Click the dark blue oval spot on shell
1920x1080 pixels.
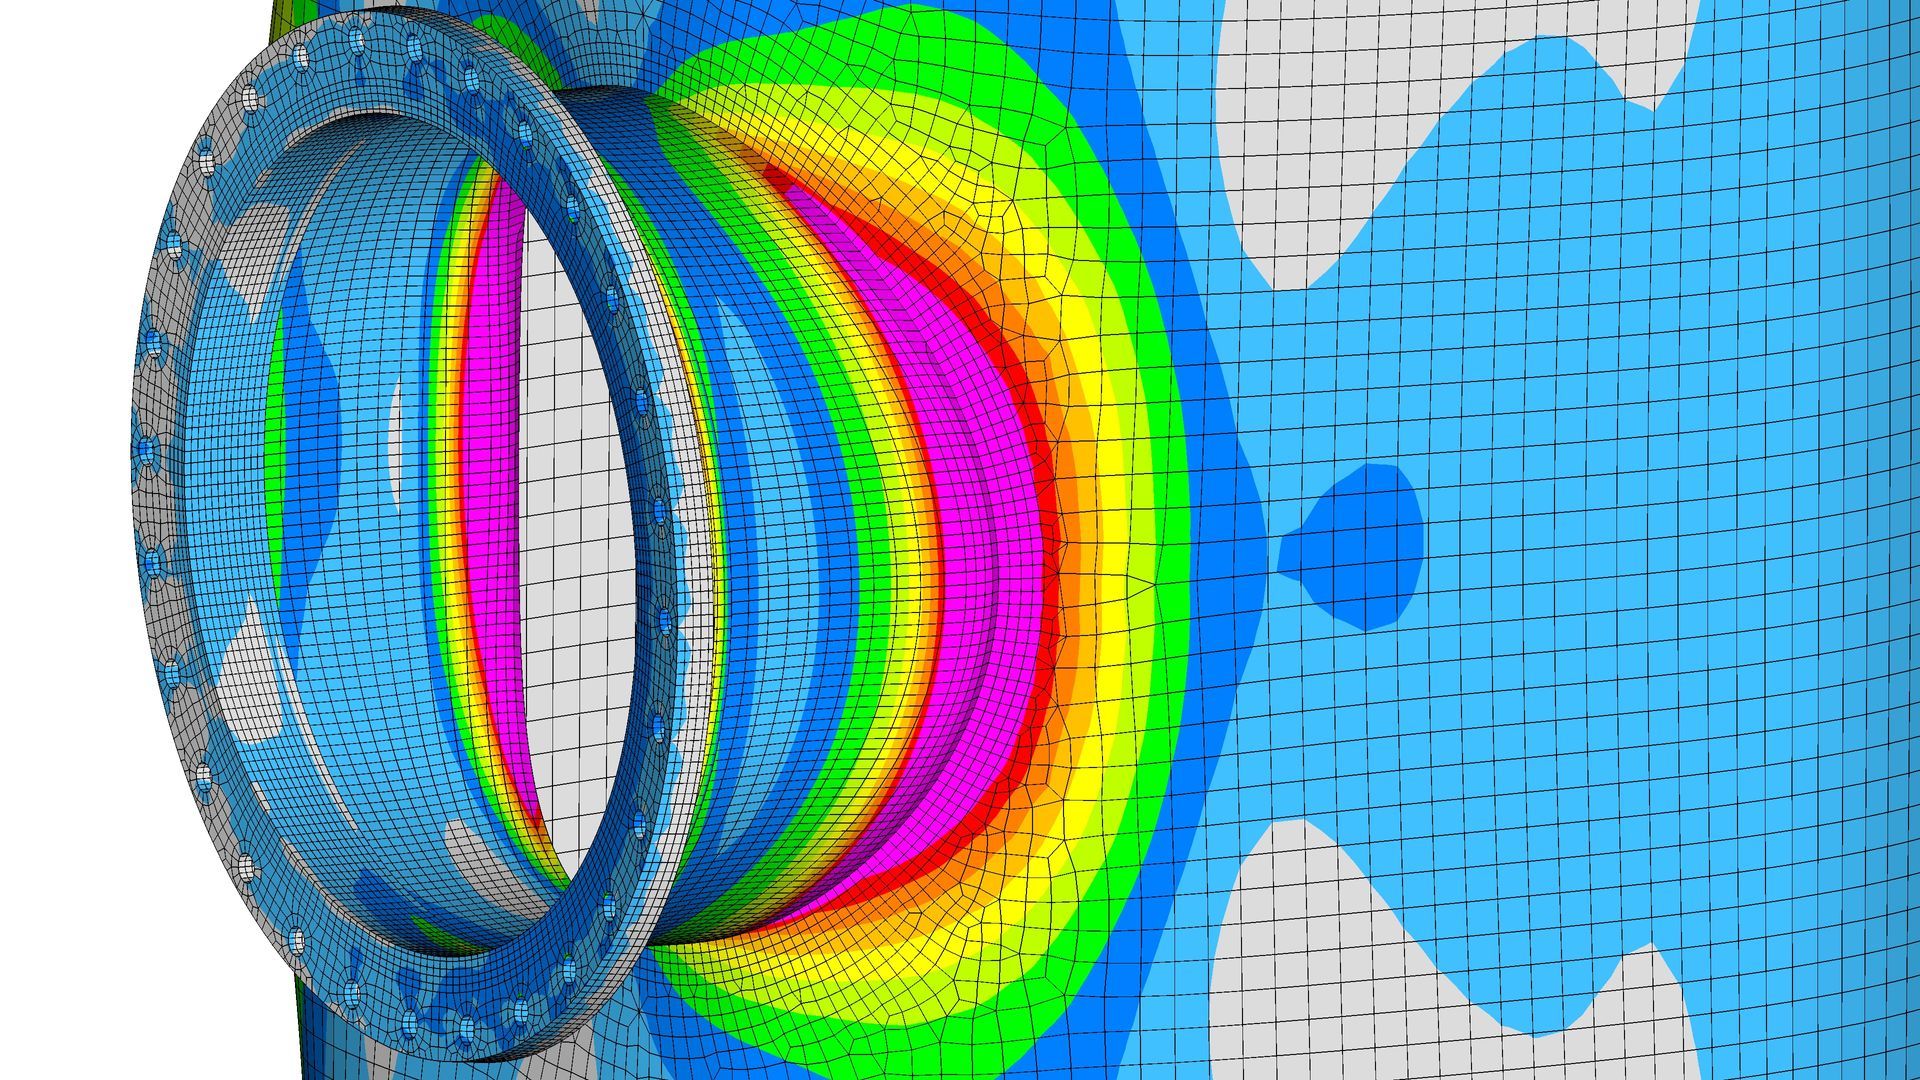click(1360, 545)
